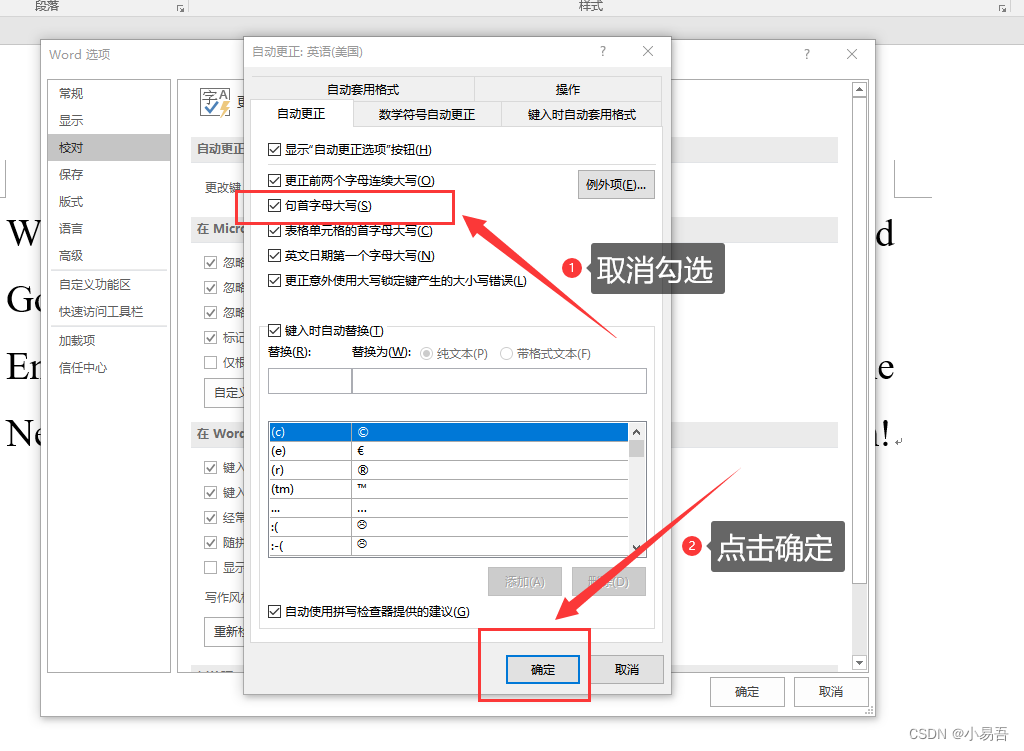
Task: Select 常规 in Word options sidebar
Action: [108, 93]
